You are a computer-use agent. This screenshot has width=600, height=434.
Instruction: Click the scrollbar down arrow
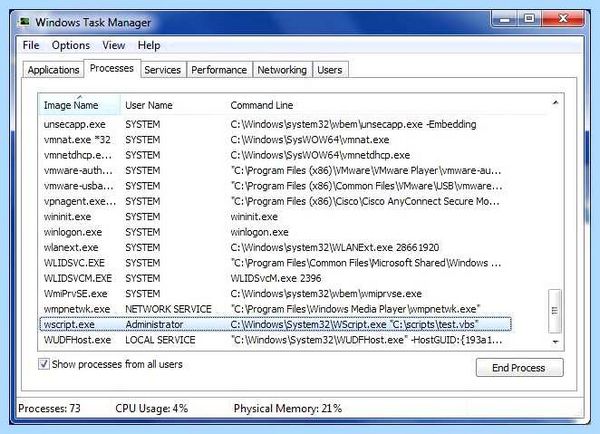(x=555, y=341)
